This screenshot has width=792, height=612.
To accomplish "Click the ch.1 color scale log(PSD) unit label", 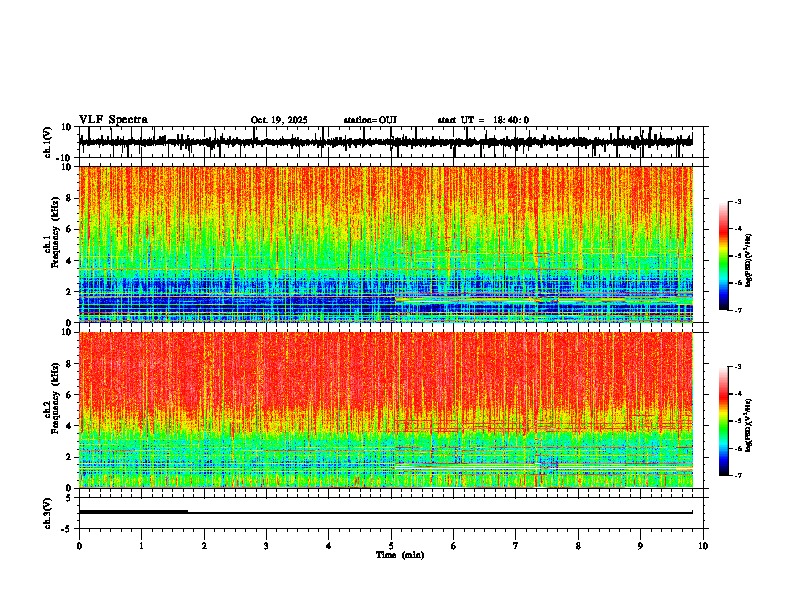I will pyautogui.click(x=749, y=261).
